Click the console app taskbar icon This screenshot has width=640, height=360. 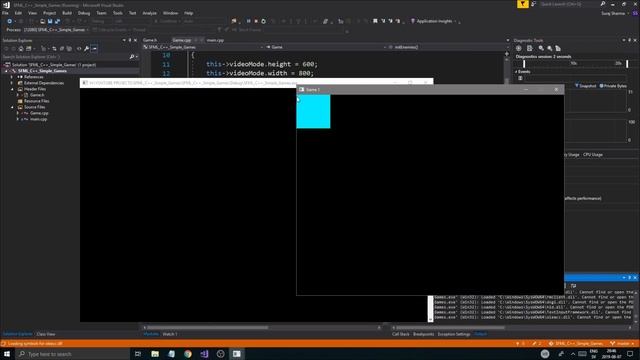237,354
